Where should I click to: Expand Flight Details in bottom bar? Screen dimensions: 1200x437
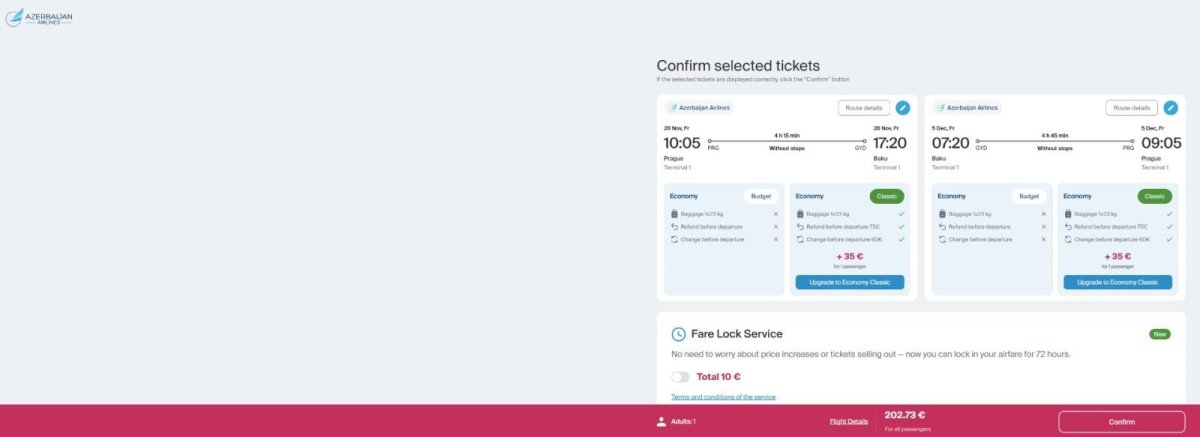point(849,421)
